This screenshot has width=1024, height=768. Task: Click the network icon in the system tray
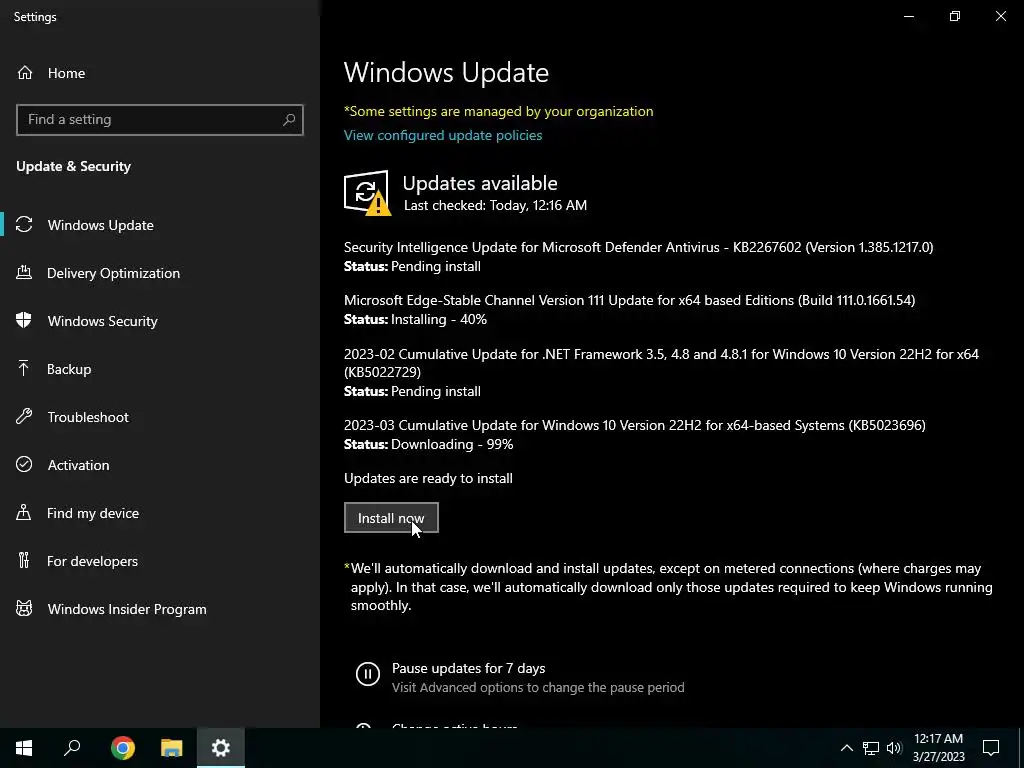point(871,748)
